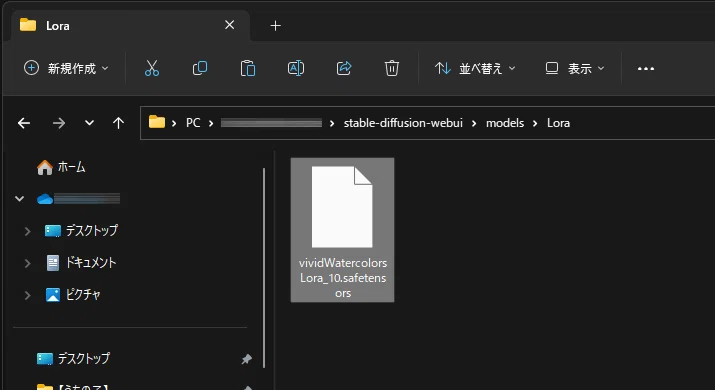The height and width of the screenshot is (390, 715).
Task: Open the 表示 view dropdown
Action: click(x=575, y=68)
